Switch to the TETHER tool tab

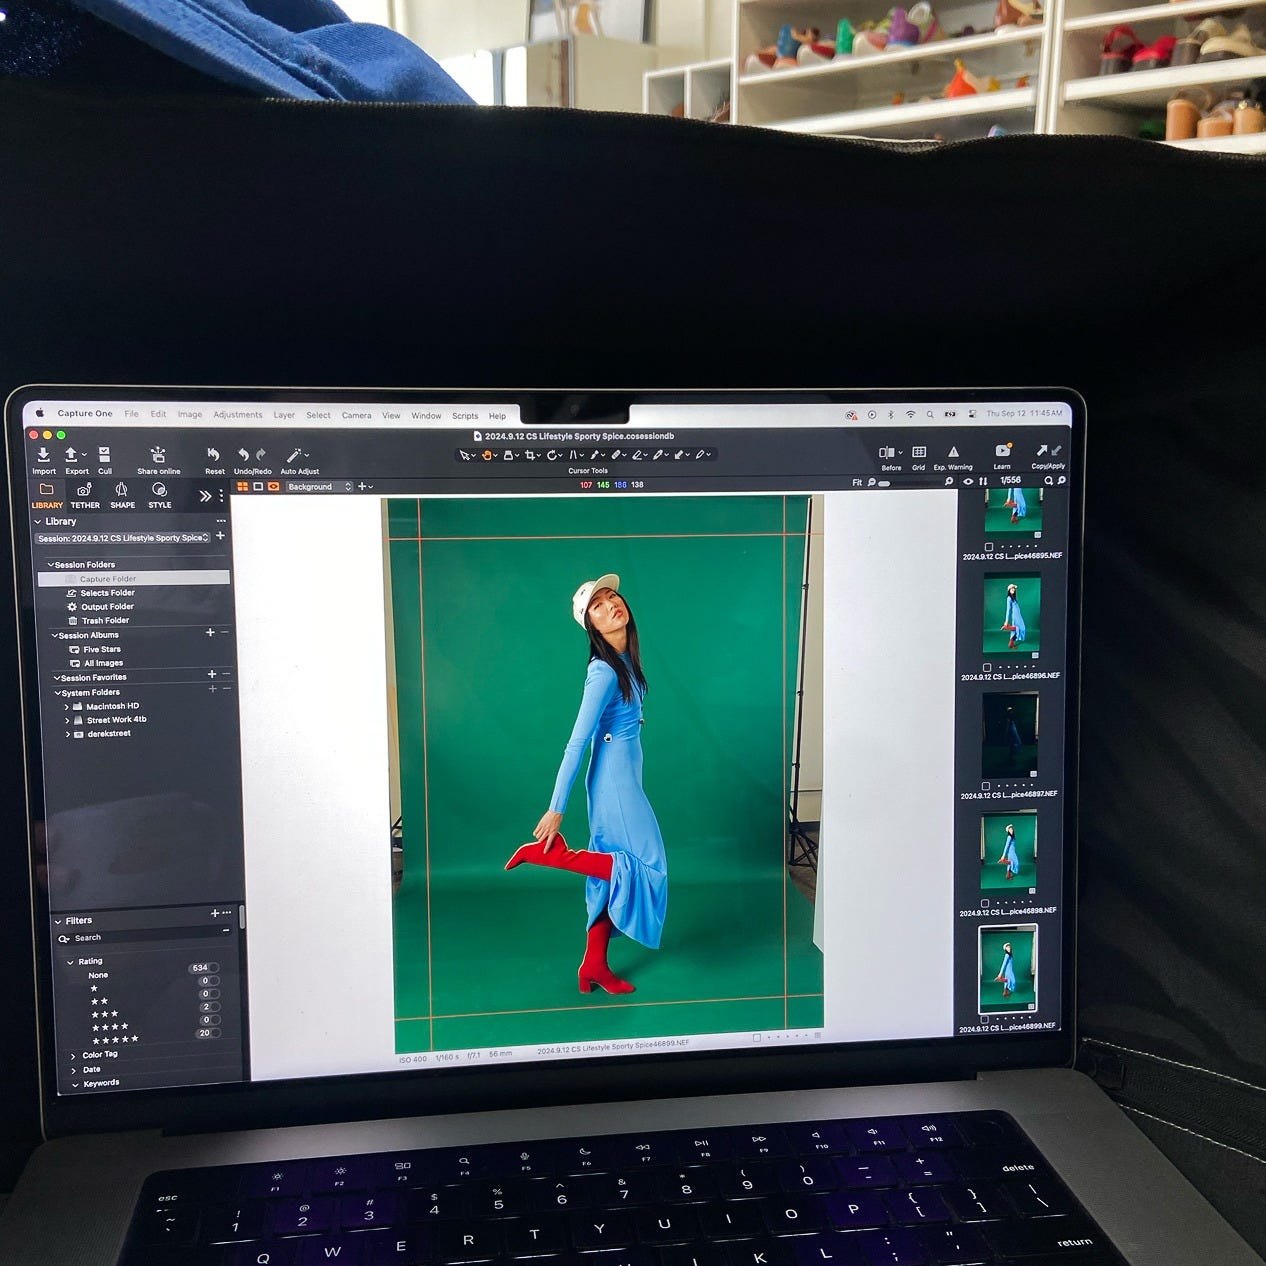point(84,494)
